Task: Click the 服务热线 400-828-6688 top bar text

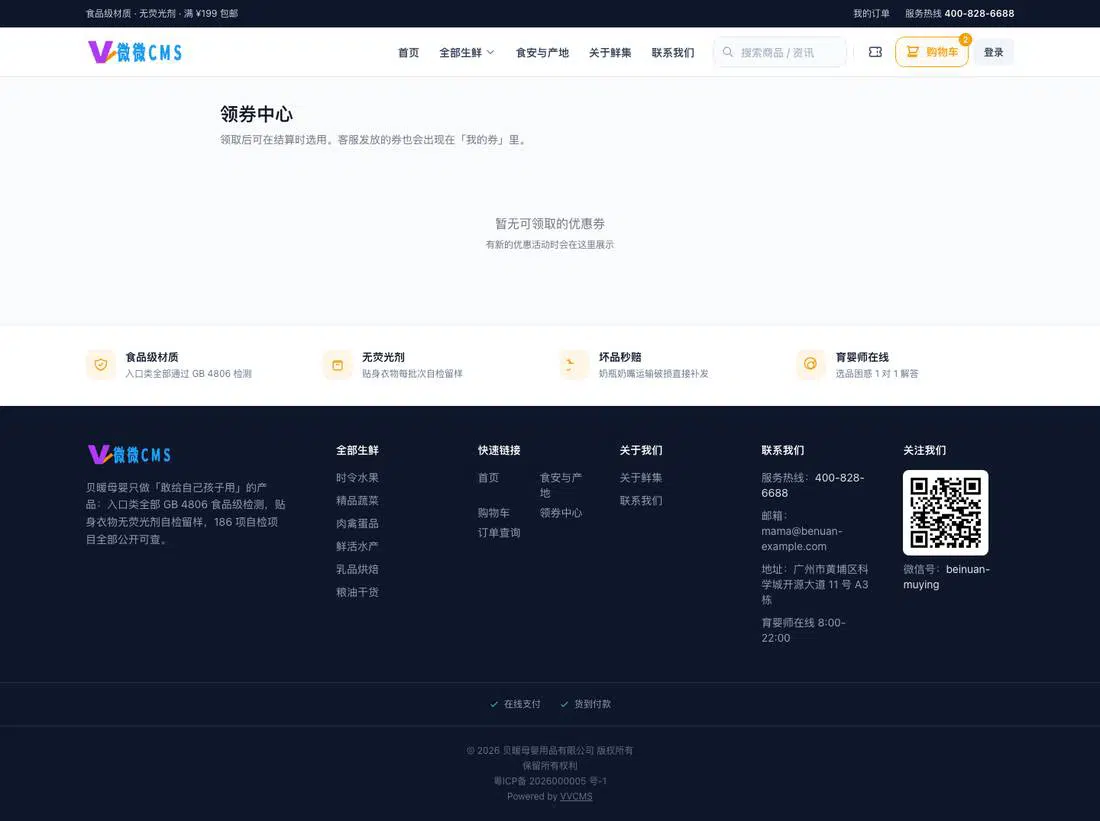Action: (959, 13)
